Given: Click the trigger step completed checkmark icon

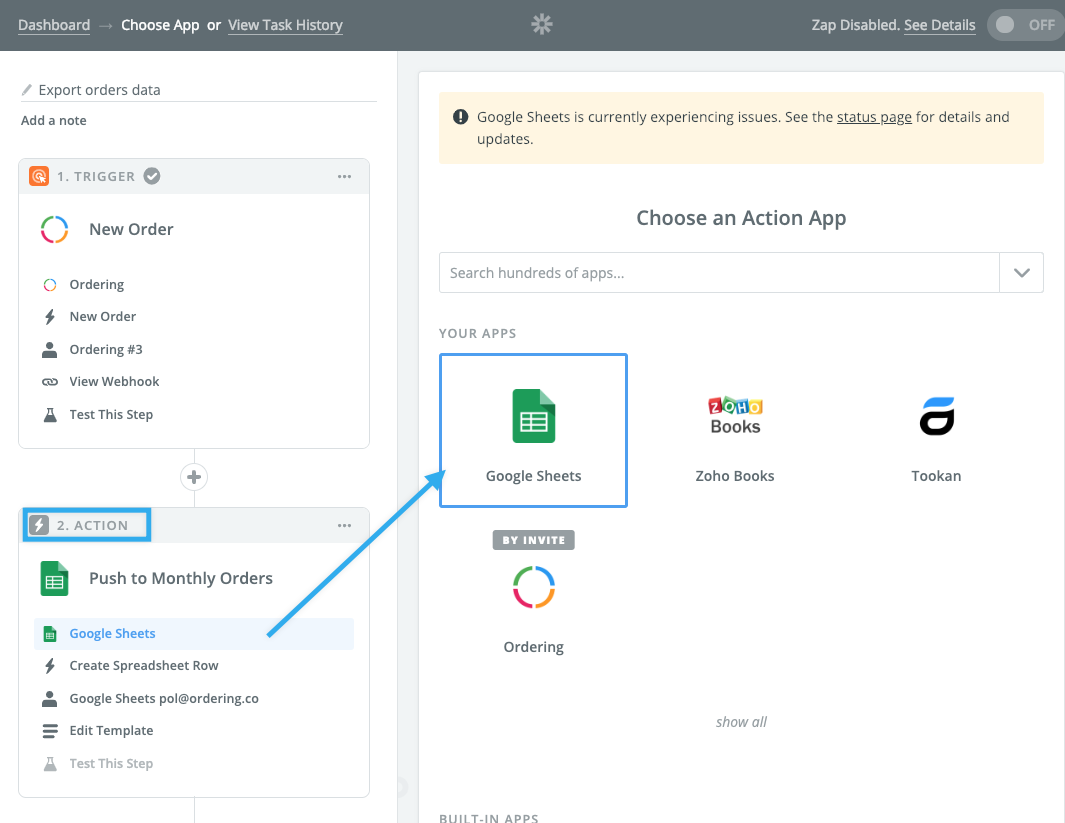Looking at the screenshot, I should click(152, 176).
